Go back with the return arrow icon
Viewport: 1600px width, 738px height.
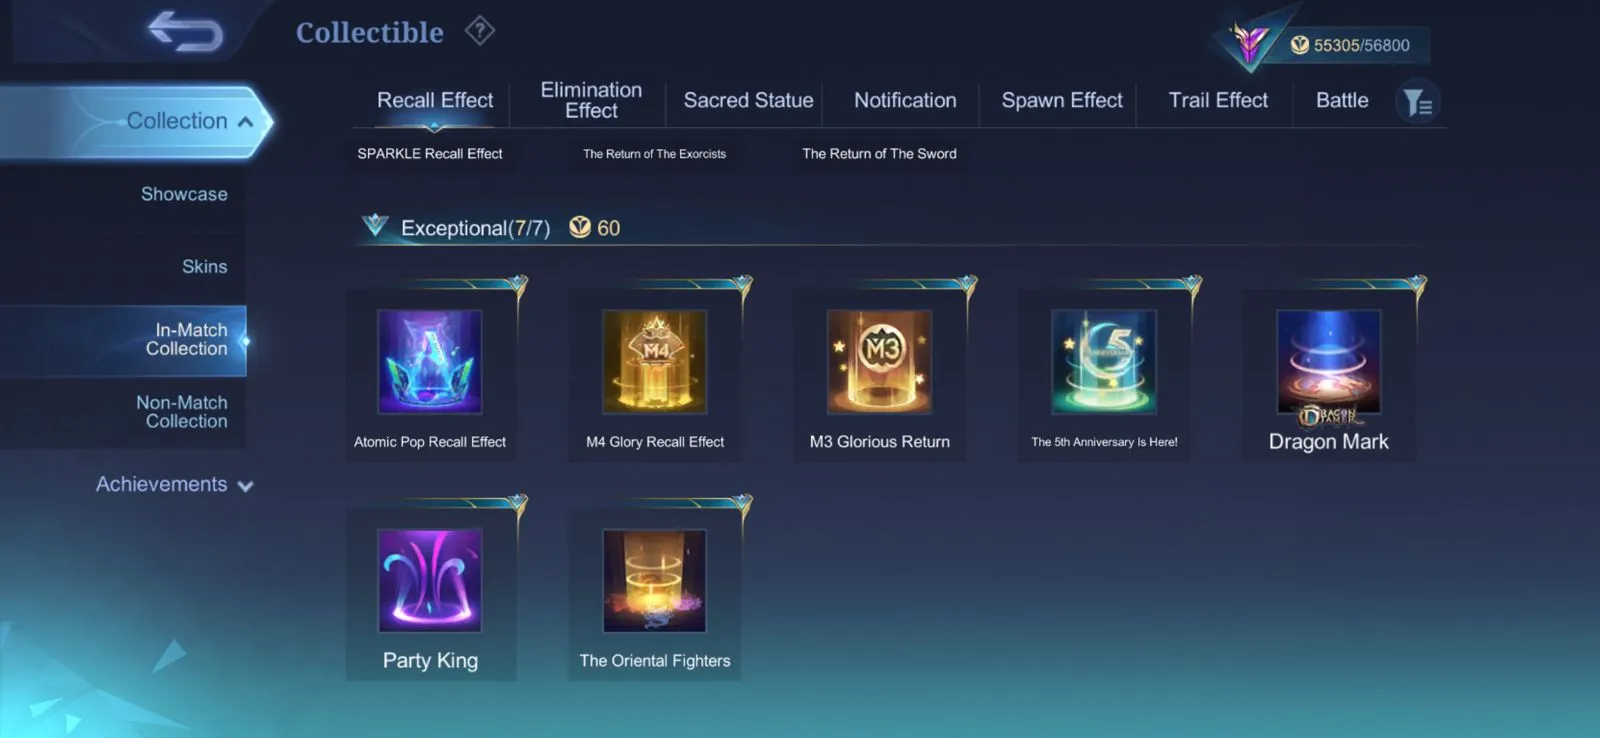pyautogui.click(x=185, y=31)
